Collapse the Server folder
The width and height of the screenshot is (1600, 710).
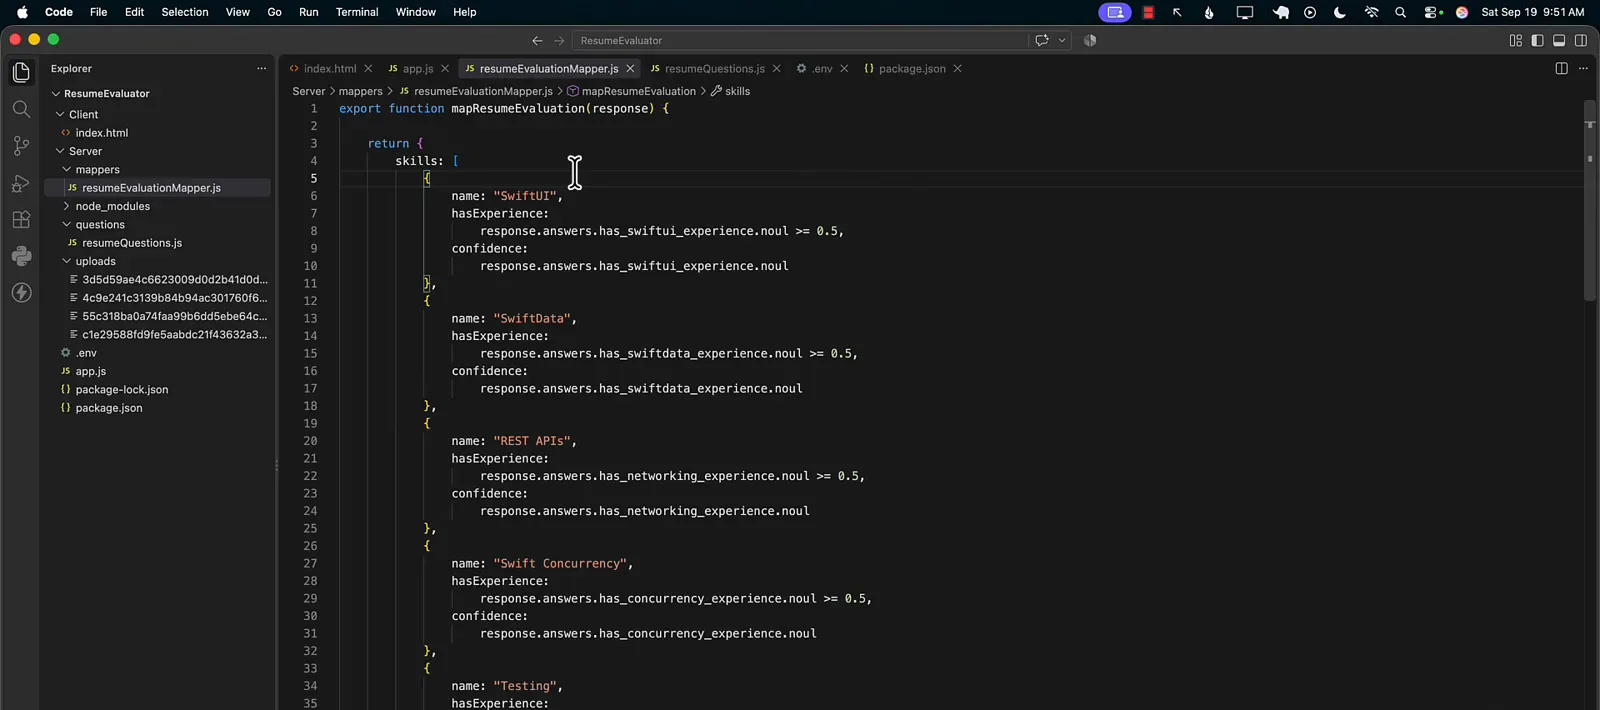point(60,152)
